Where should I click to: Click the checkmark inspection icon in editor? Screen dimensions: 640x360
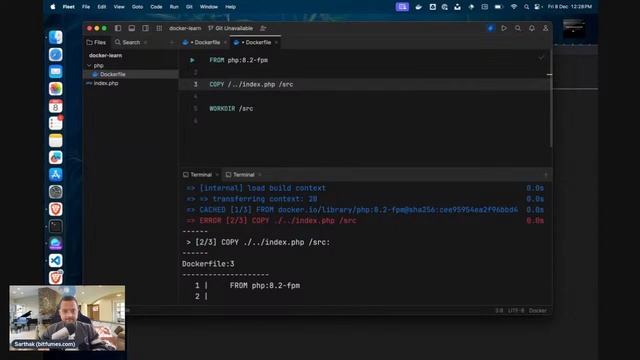(x=541, y=58)
